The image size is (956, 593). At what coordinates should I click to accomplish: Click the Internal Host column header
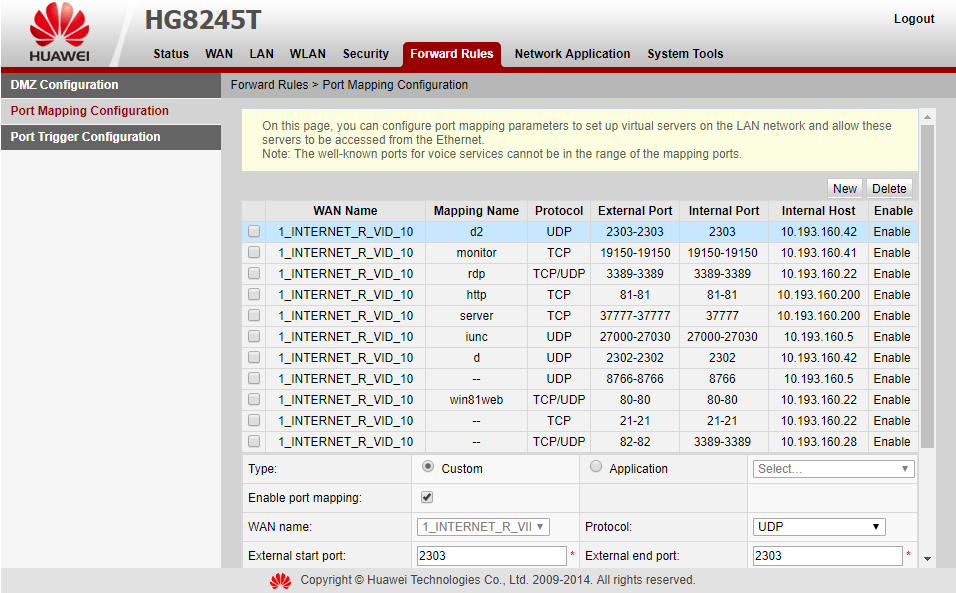pos(818,211)
